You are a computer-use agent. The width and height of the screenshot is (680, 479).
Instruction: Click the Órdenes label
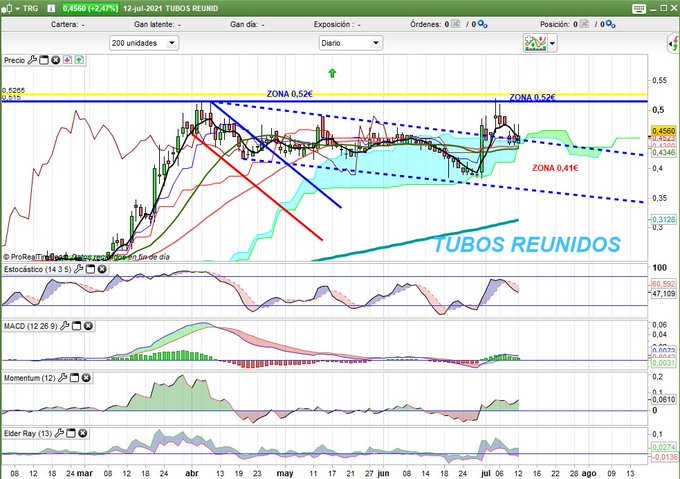(x=425, y=25)
